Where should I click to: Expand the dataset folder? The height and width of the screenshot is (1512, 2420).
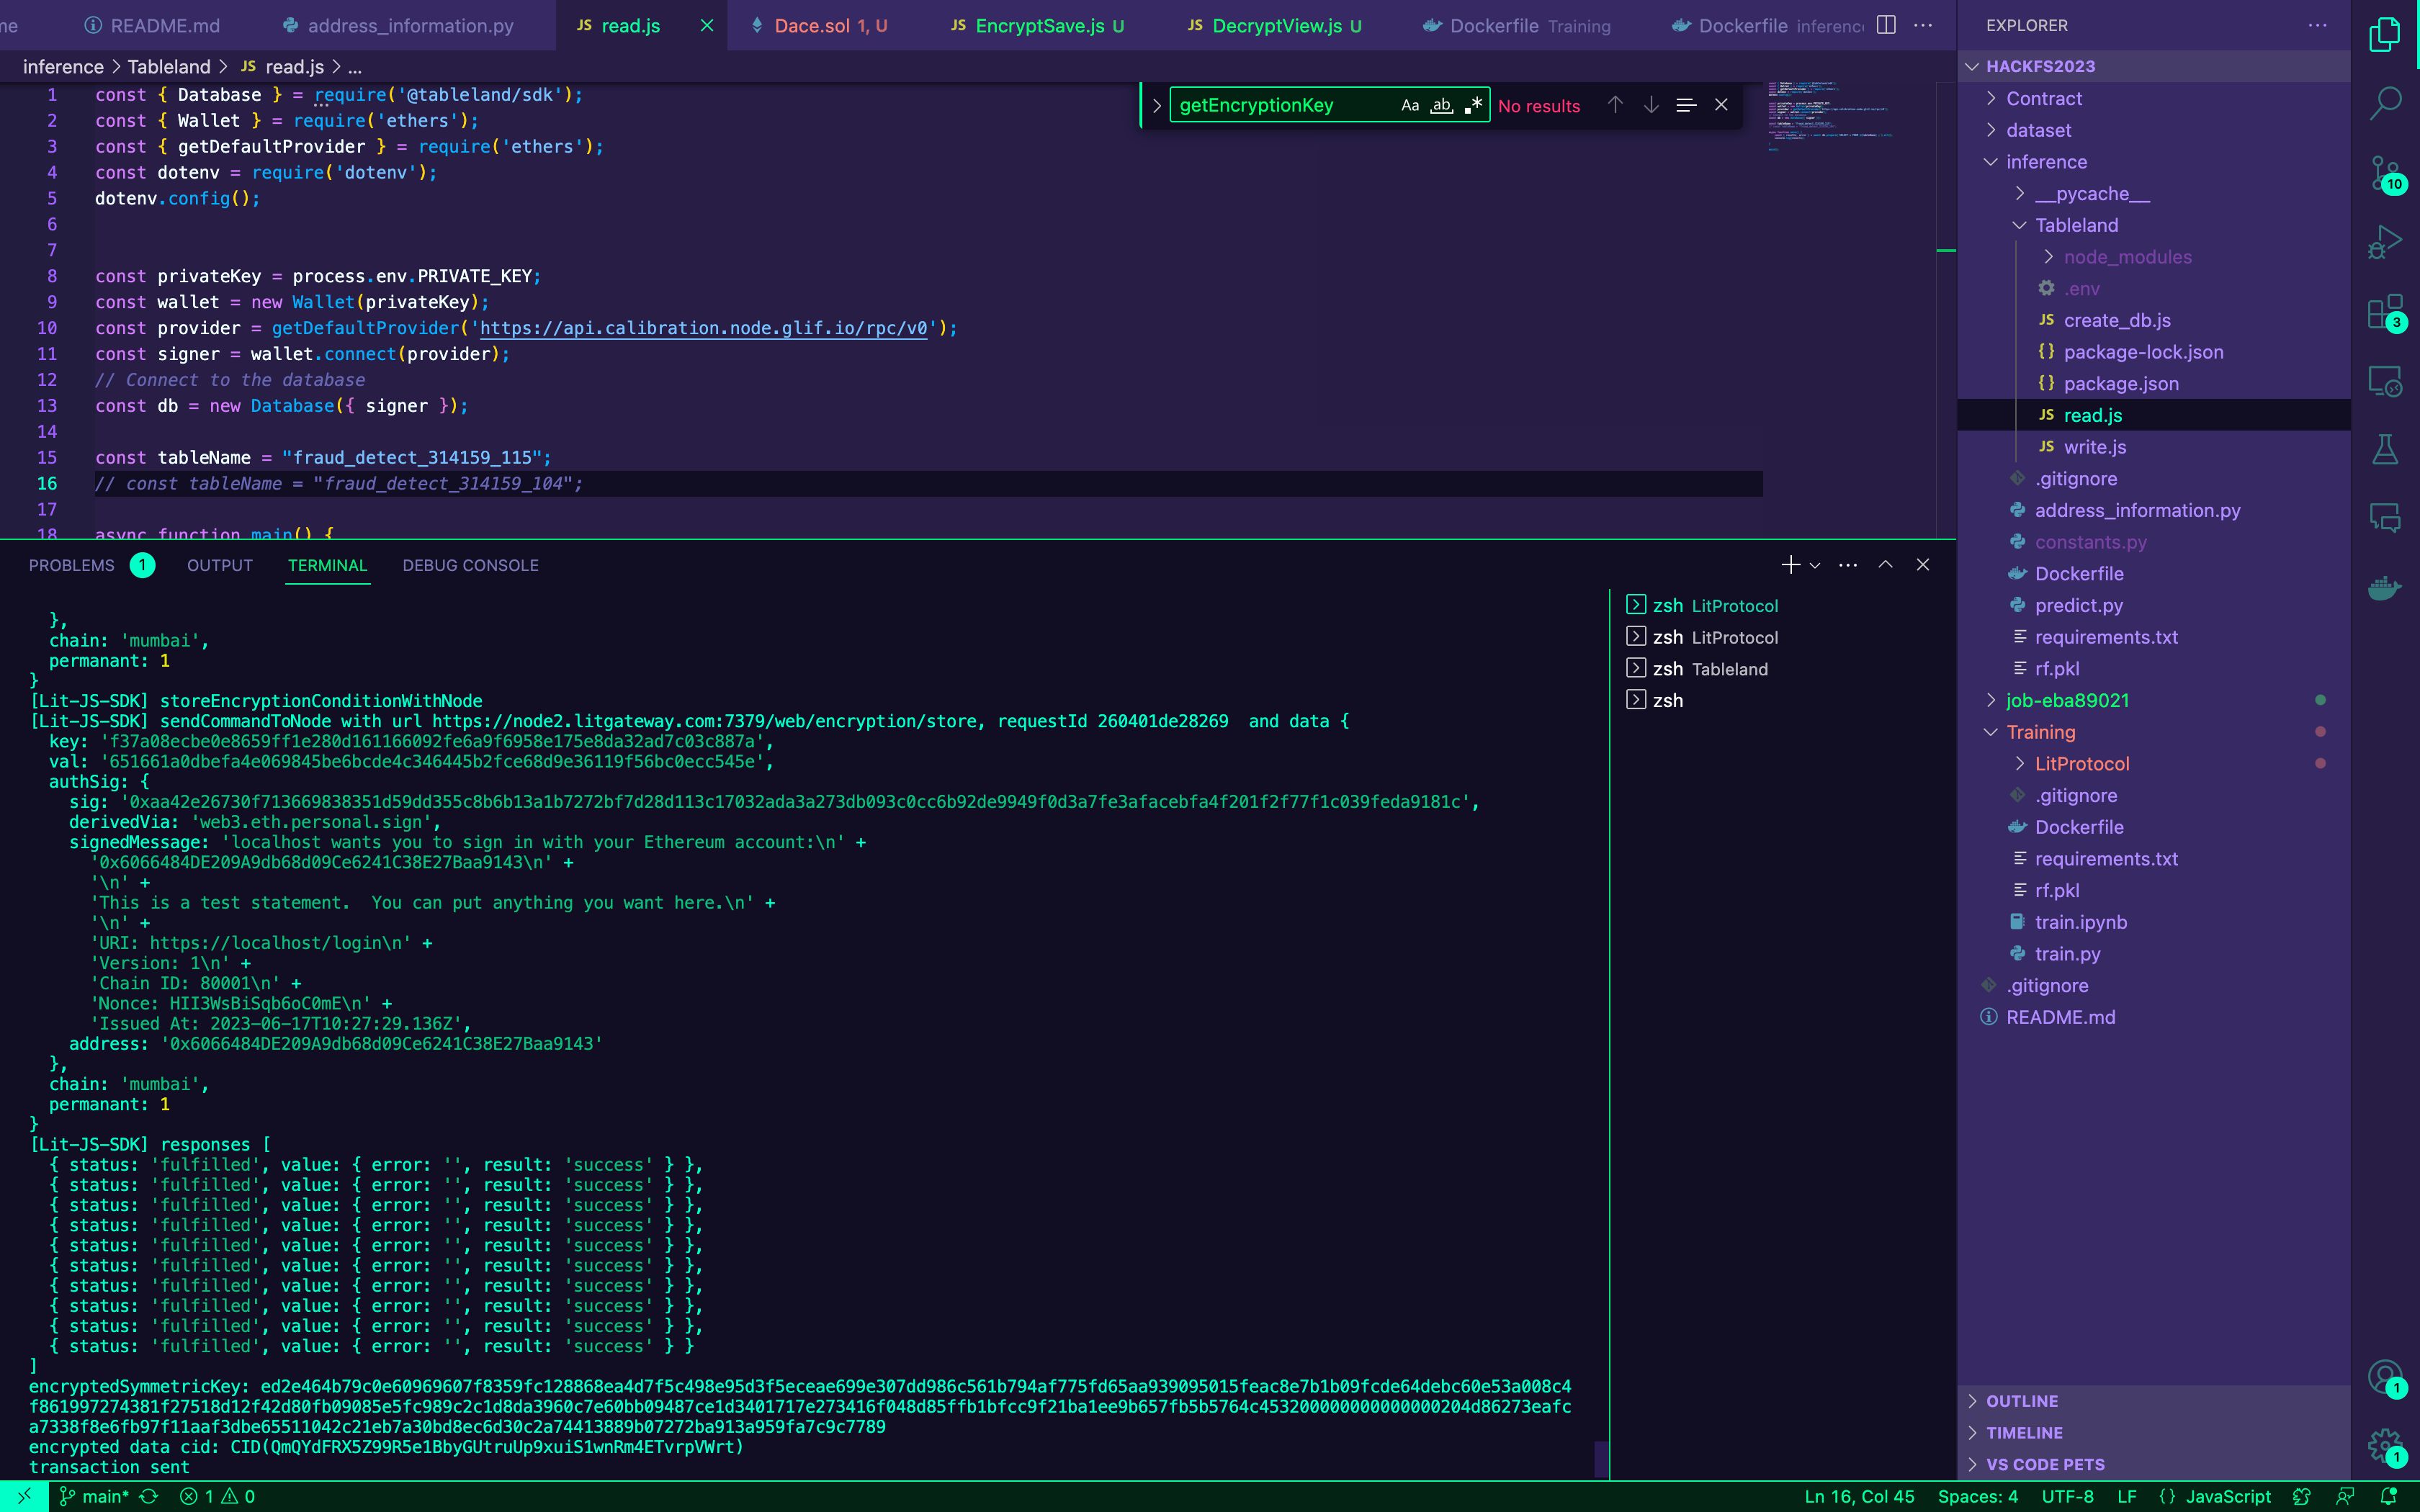point(2038,130)
